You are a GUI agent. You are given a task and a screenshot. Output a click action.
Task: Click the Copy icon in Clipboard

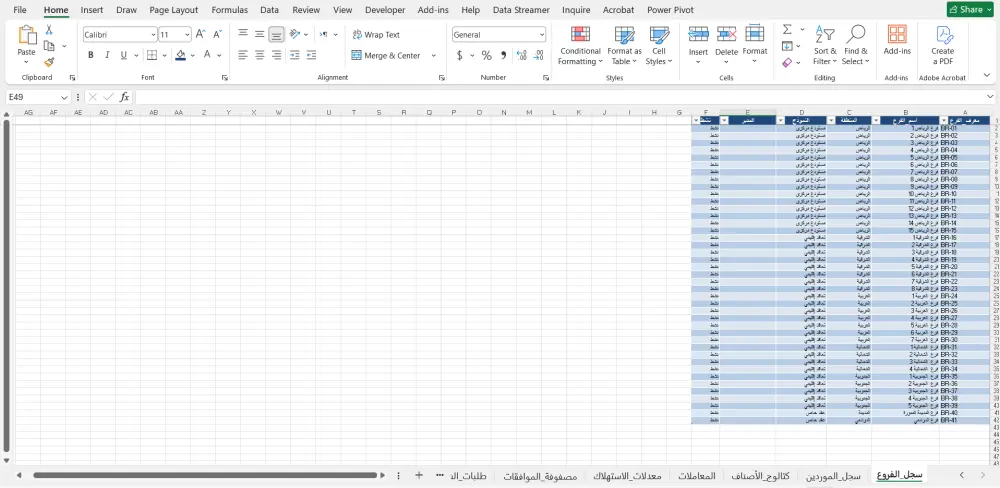49,46
